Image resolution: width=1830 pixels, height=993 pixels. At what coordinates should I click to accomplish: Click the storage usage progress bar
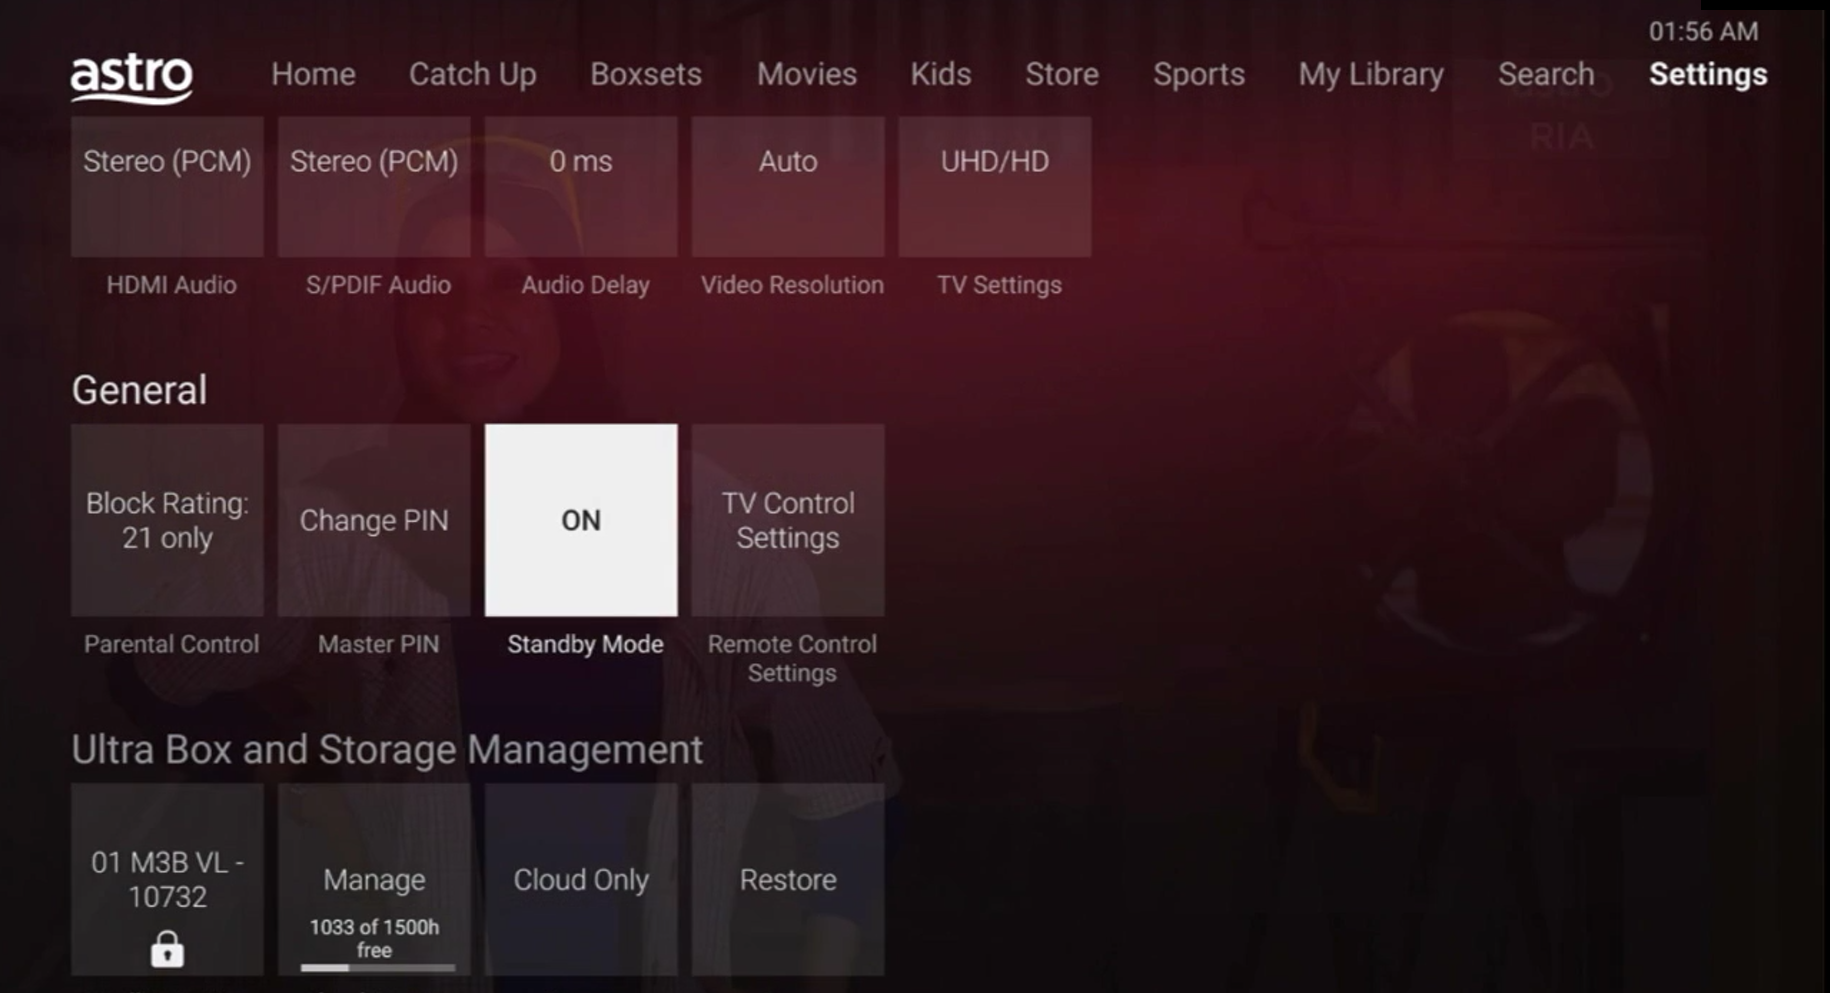tap(378, 967)
